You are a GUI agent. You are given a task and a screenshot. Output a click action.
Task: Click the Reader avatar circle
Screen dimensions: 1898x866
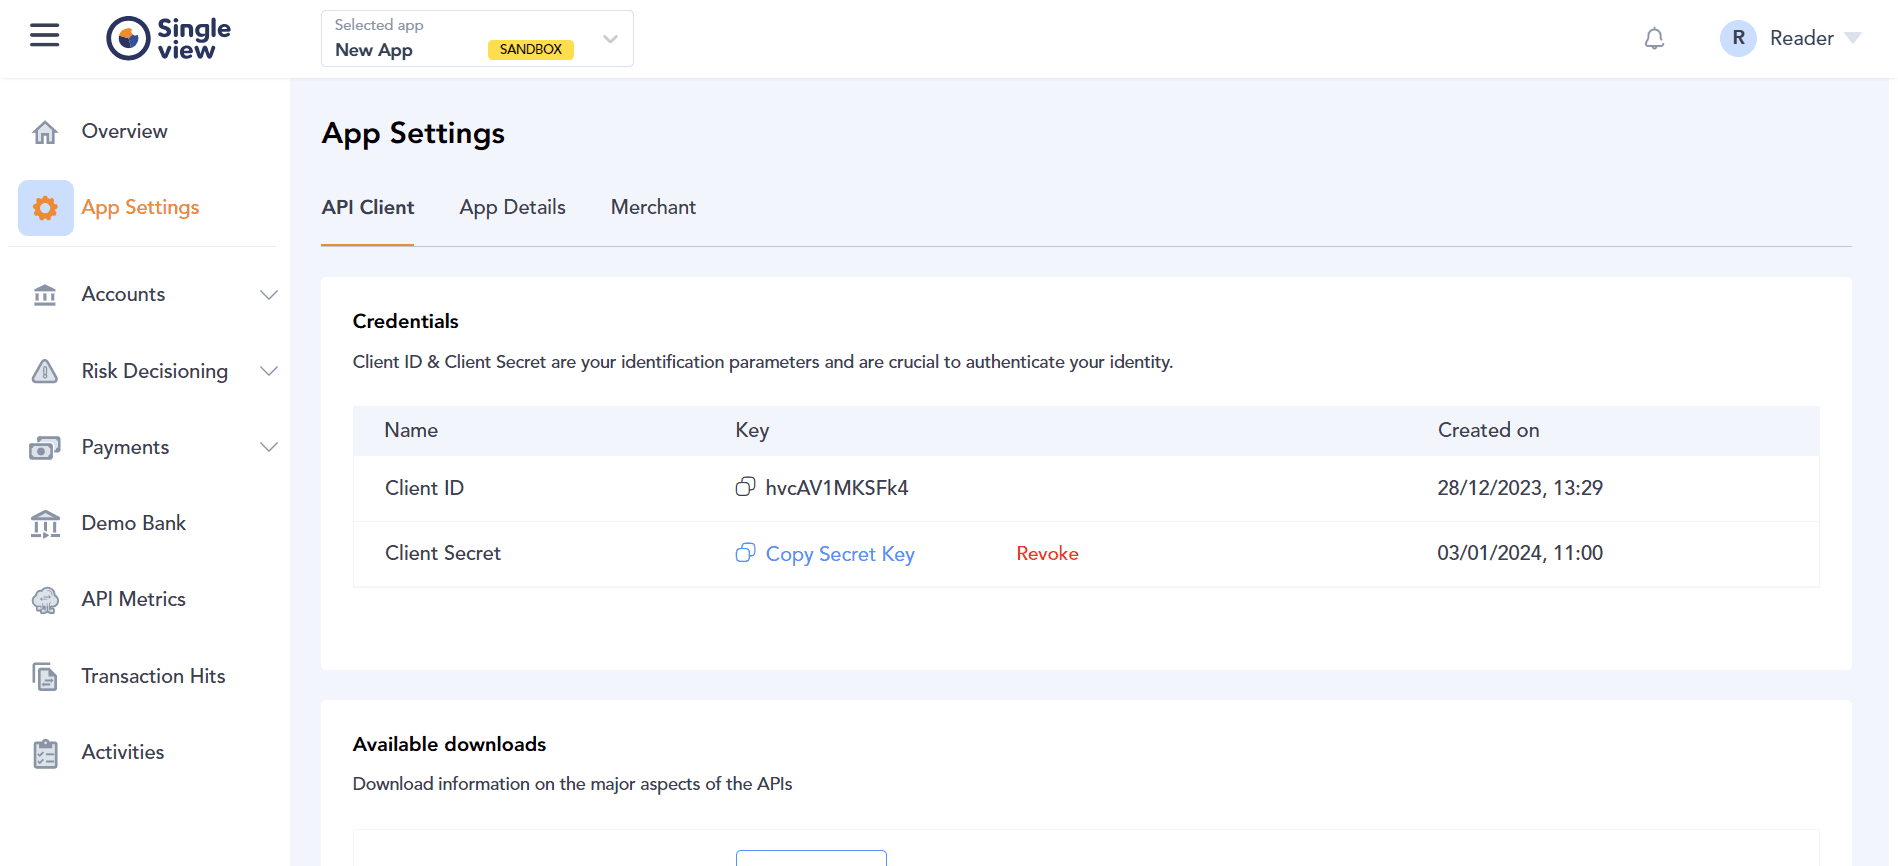pyautogui.click(x=1738, y=38)
